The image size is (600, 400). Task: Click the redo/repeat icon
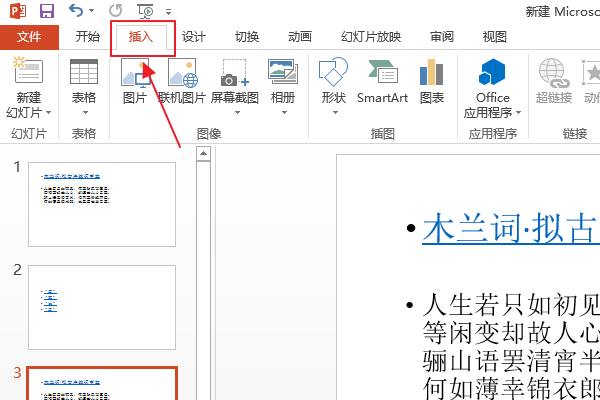coord(115,11)
